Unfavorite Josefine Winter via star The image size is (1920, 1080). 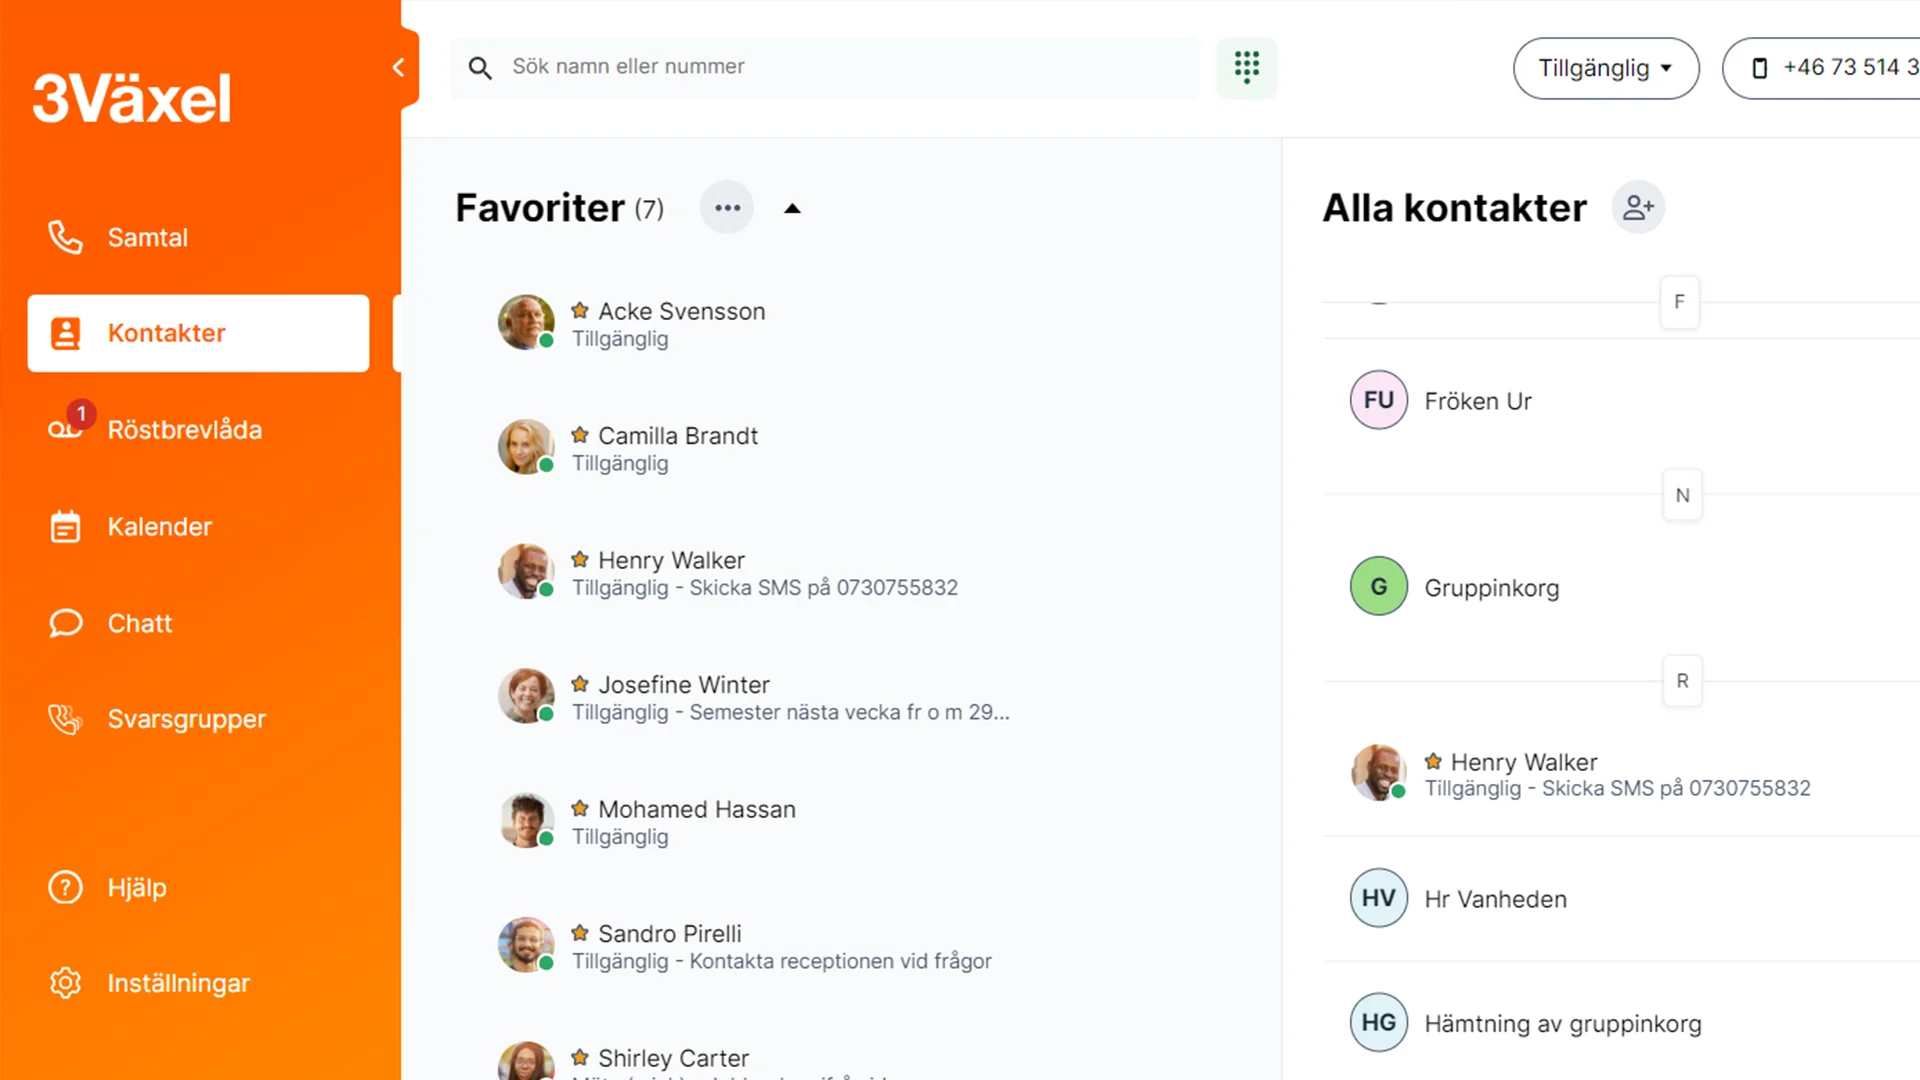(580, 684)
